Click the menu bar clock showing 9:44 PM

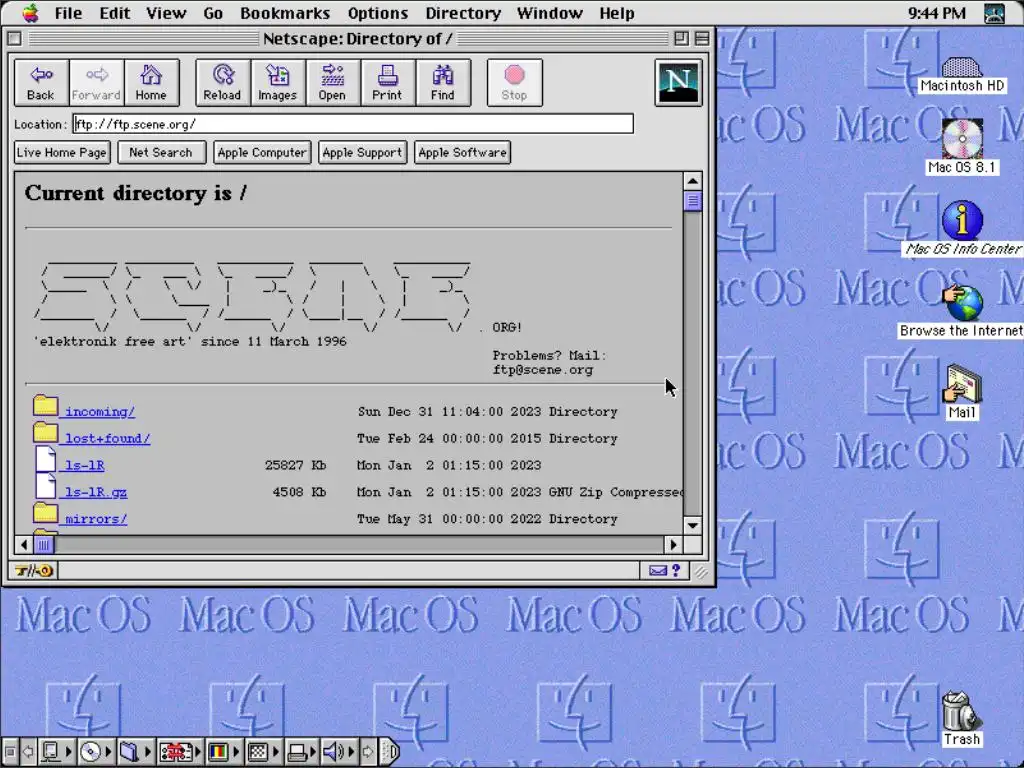(x=936, y=13)
